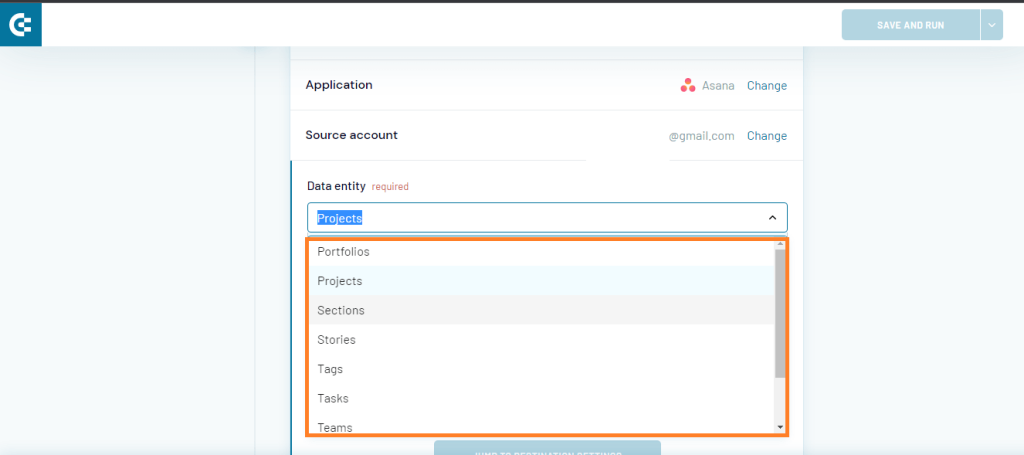Viewport: 1024px width, 455px height.
Task: Click the dropdown list scrollbar thumb
Action: (x=780, y=313)
